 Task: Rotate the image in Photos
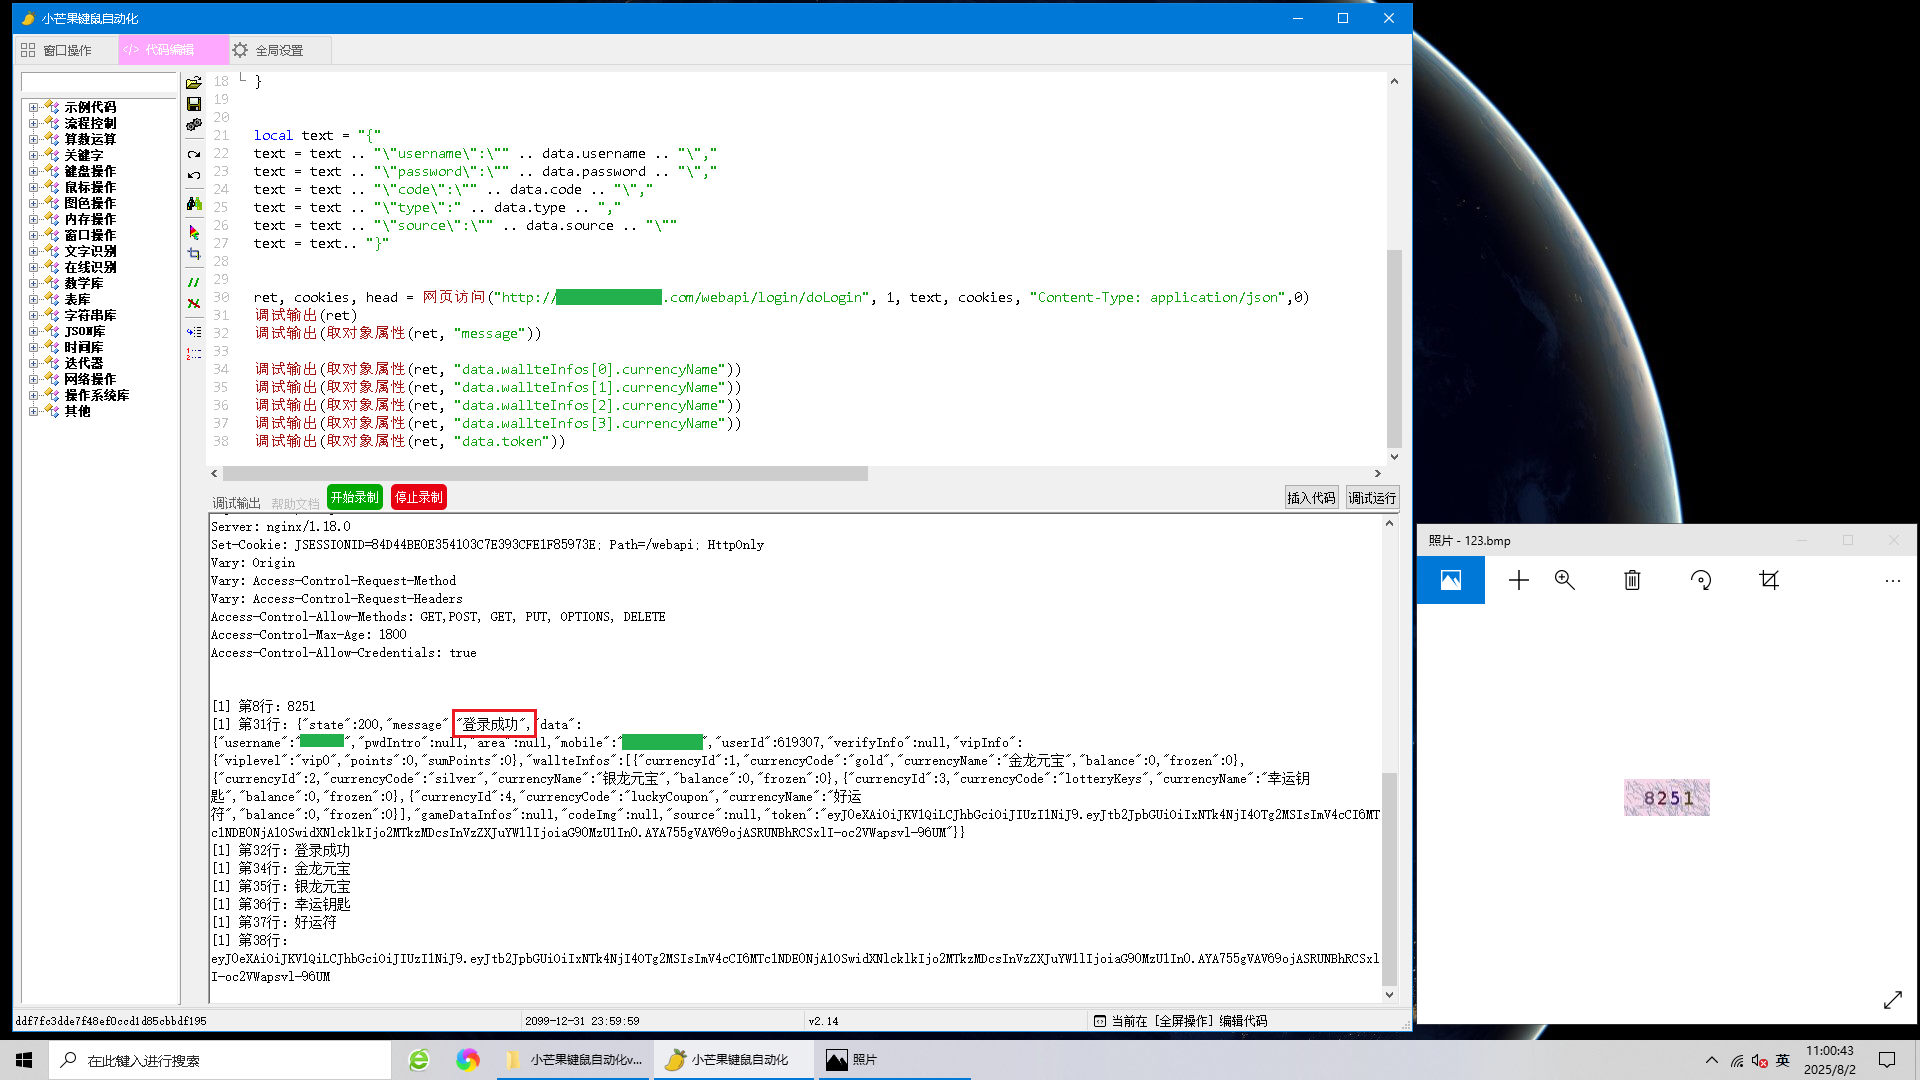pos(1701,580)
